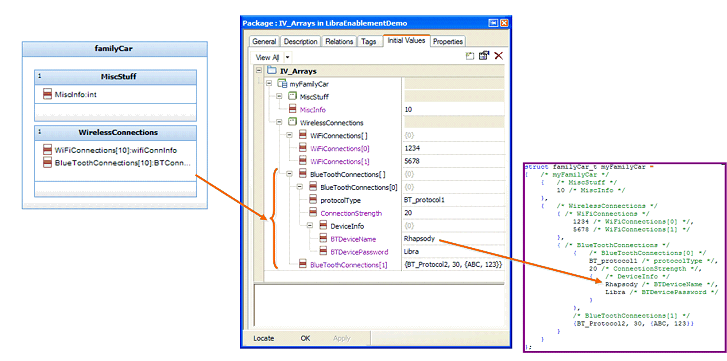Click the BTDevicePassword attribute icon
The width and height of the screenshot is (727, 361).
click(323, 252)
